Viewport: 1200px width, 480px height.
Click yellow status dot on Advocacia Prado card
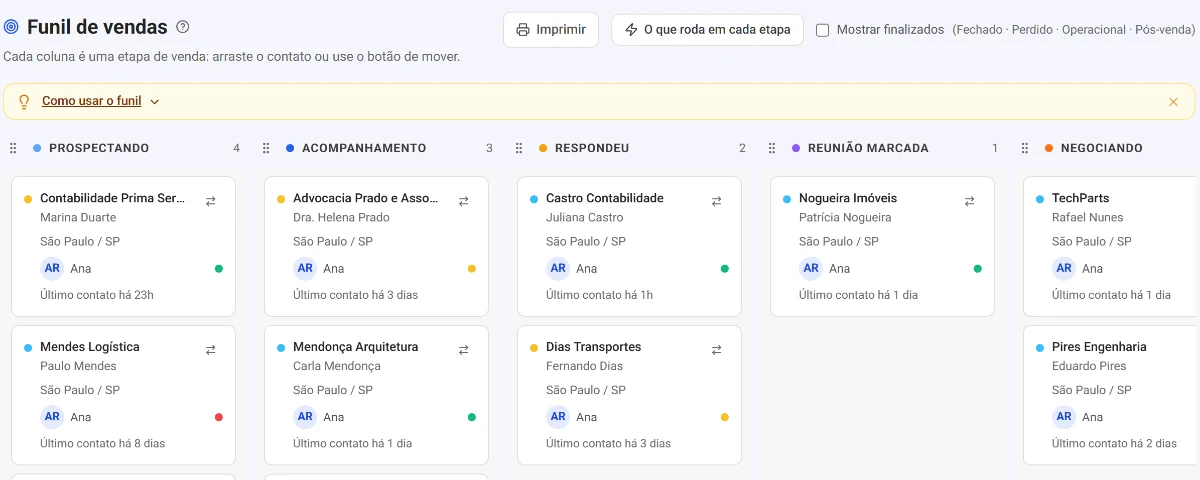point(472,269)
